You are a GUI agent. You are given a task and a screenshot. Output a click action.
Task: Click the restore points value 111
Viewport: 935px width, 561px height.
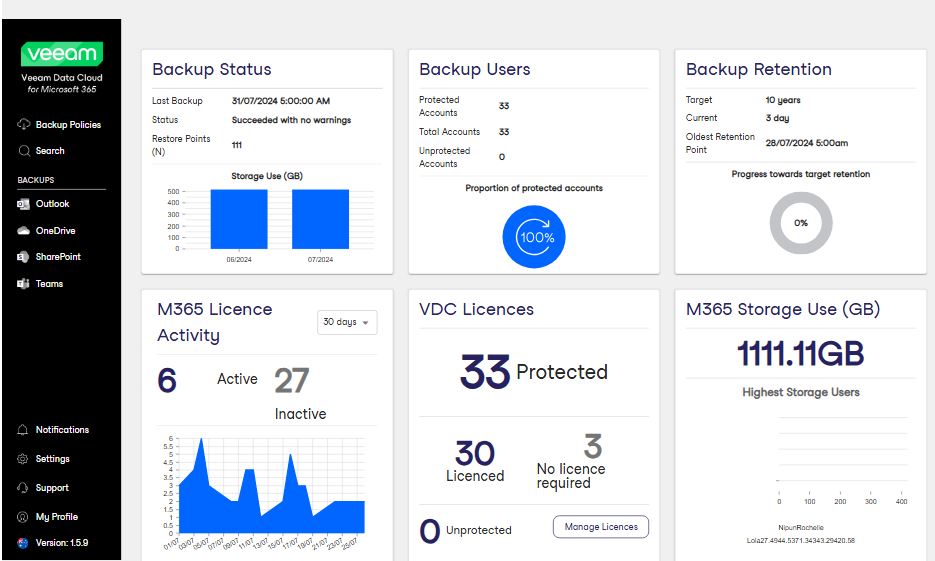[237, 145]
